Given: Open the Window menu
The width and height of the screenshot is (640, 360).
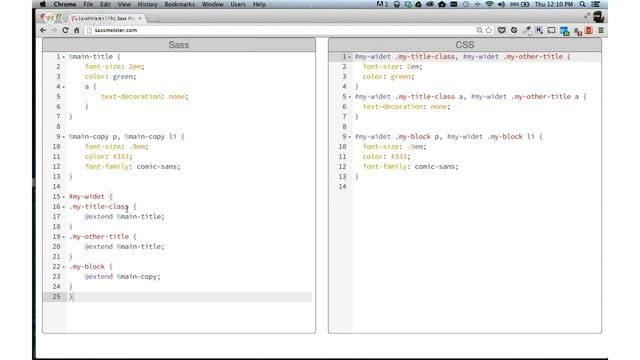Looking at the screenshot, I should [x=213, y=4].
